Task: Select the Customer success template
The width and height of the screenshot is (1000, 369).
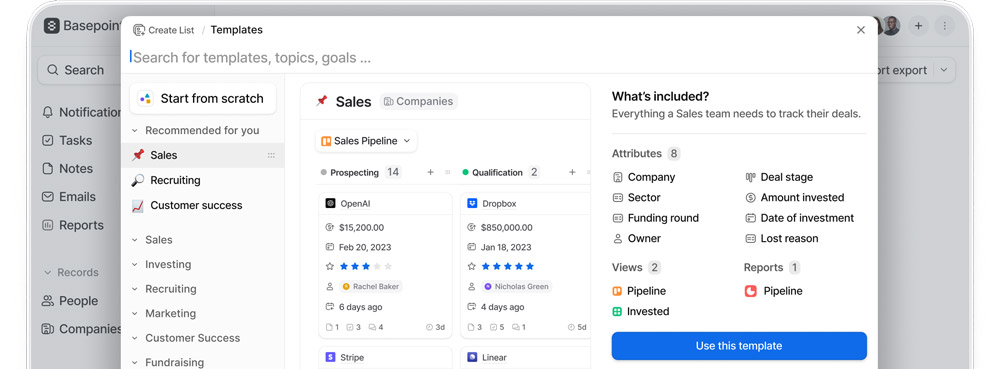Action: [x=203, y=205]
